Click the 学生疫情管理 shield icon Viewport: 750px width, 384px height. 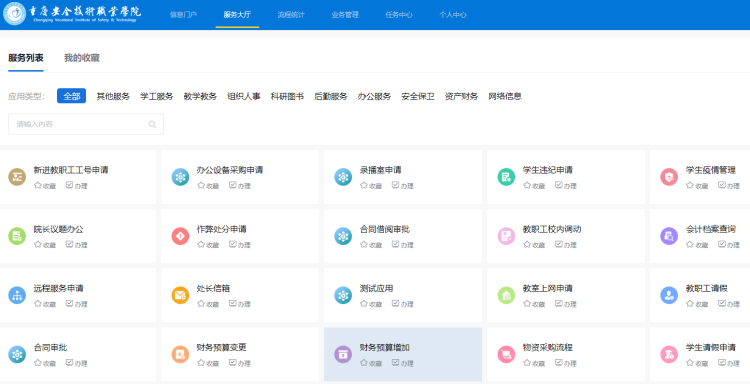(x=669, y=177)
